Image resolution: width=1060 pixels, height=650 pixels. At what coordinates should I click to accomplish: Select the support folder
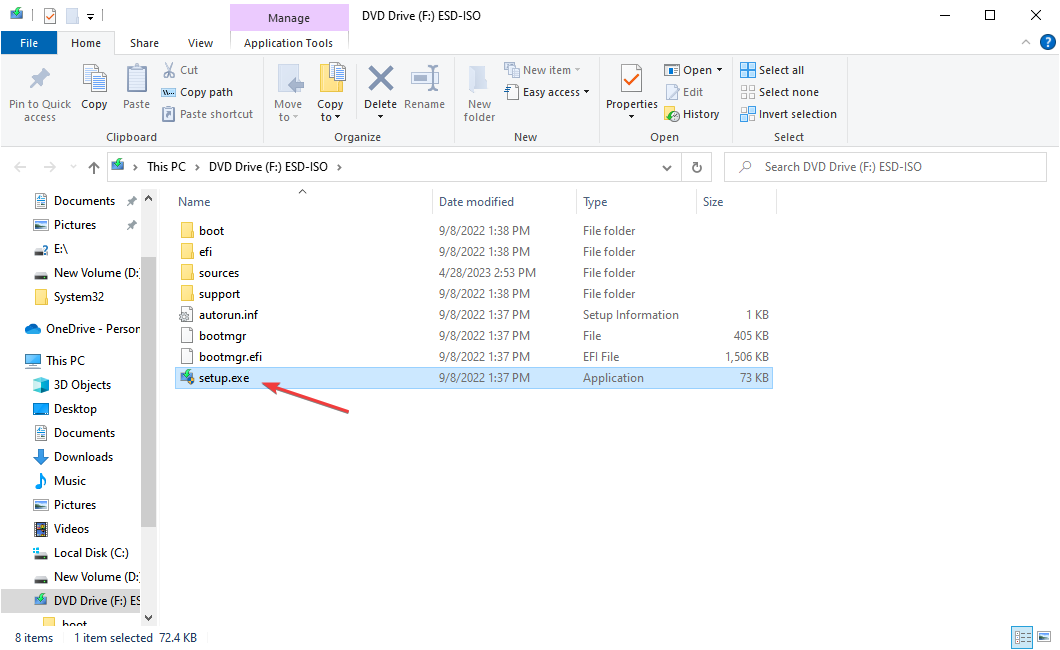coord(473,293)
